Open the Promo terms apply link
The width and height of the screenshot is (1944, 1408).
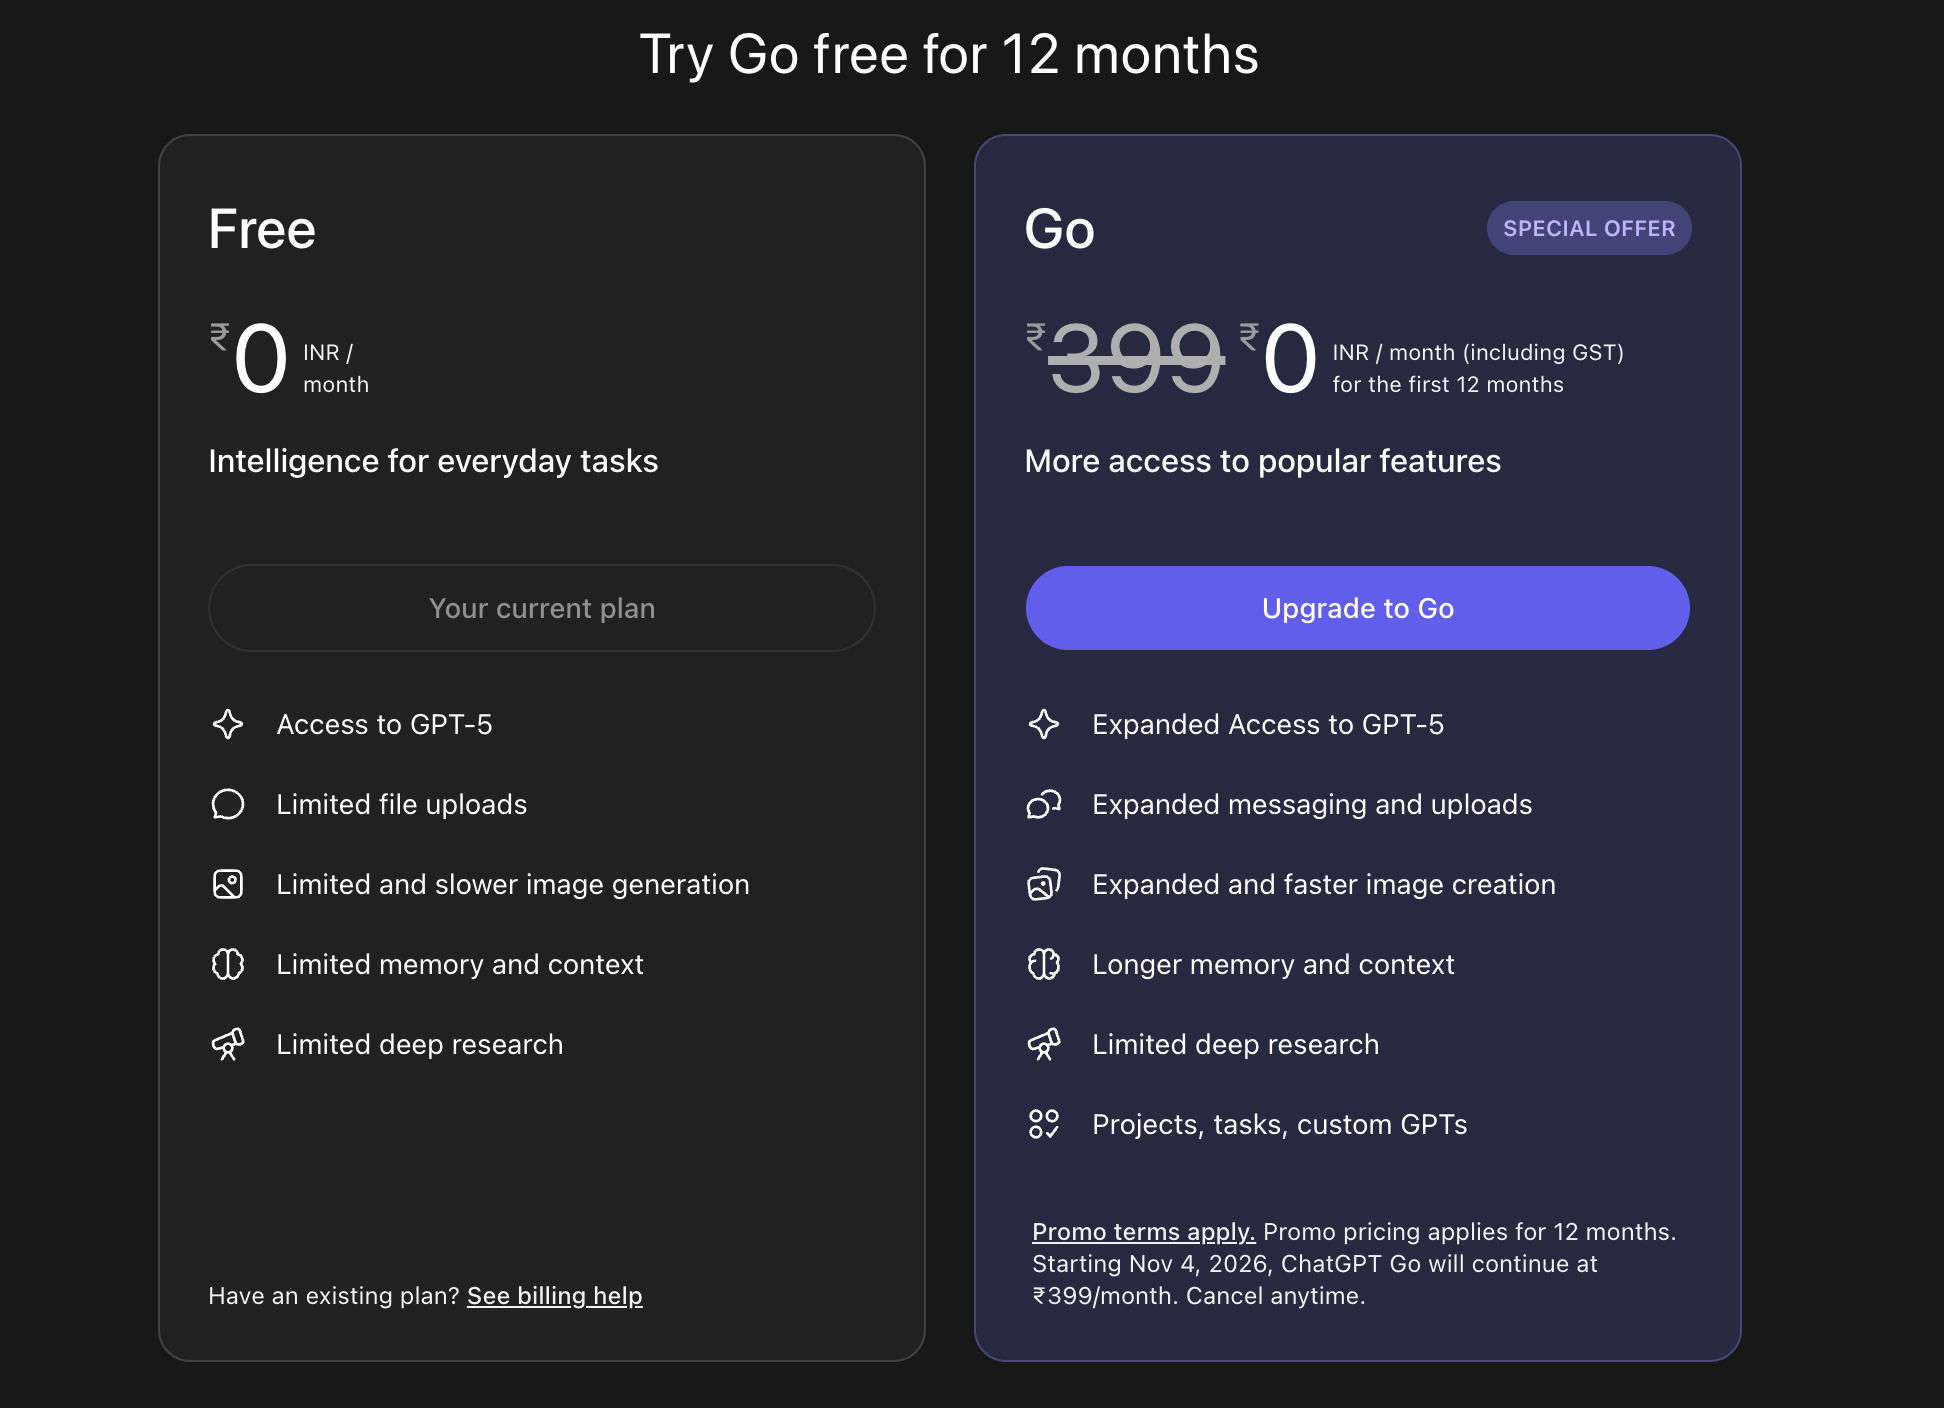pos(1143,1232)
